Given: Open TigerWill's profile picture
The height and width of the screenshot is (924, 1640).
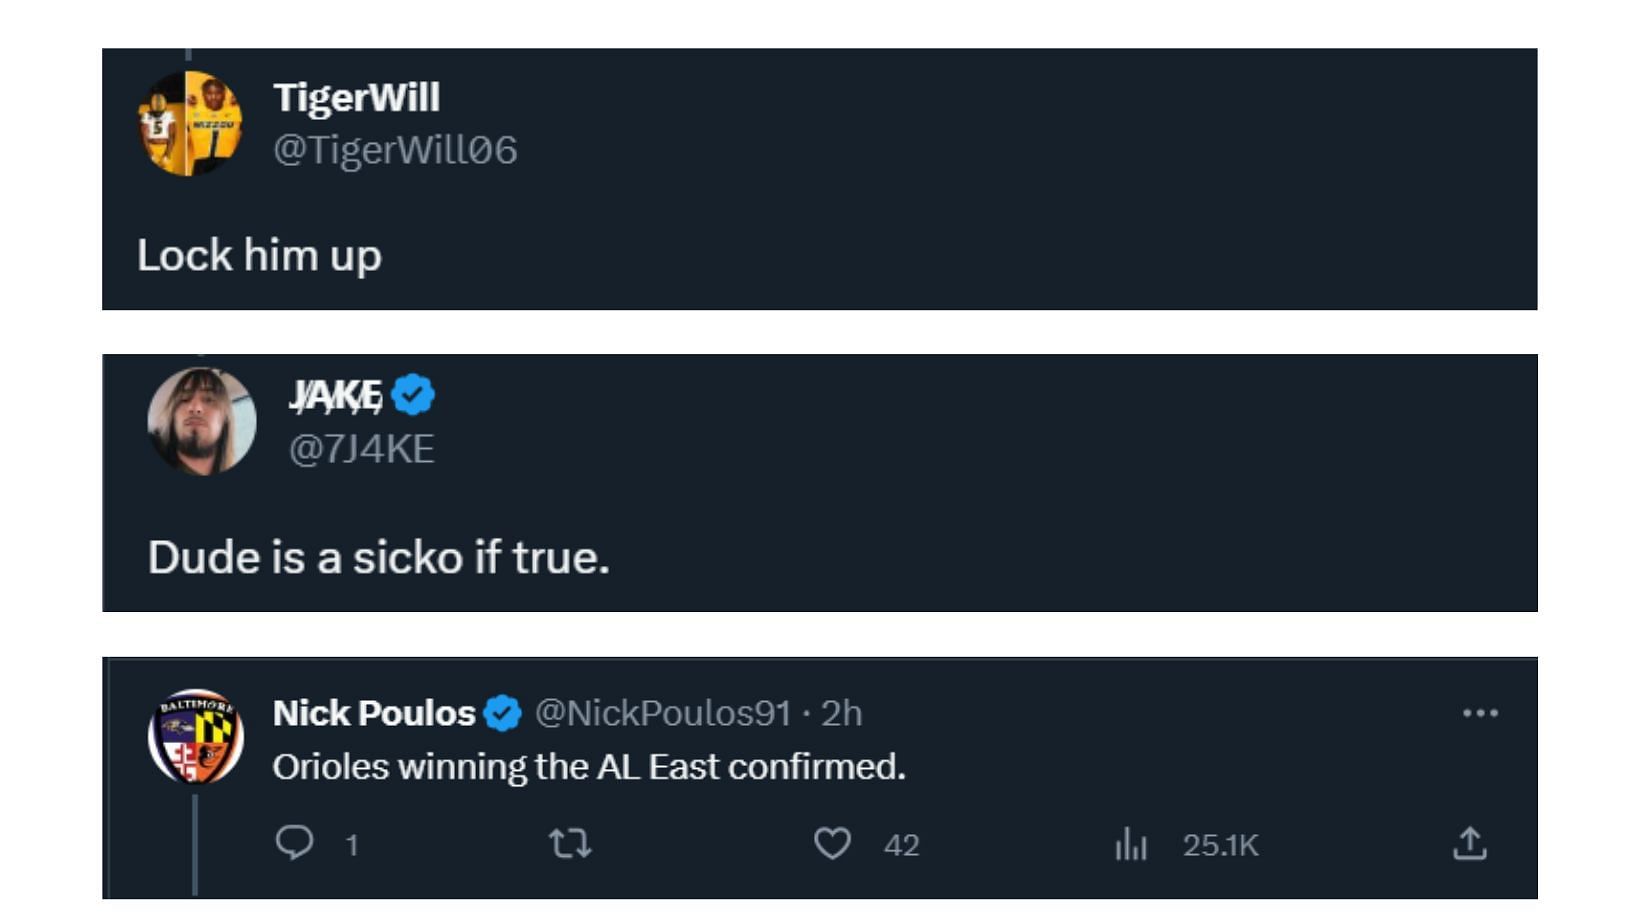Looking at the screenshot, I should point(189,123).
